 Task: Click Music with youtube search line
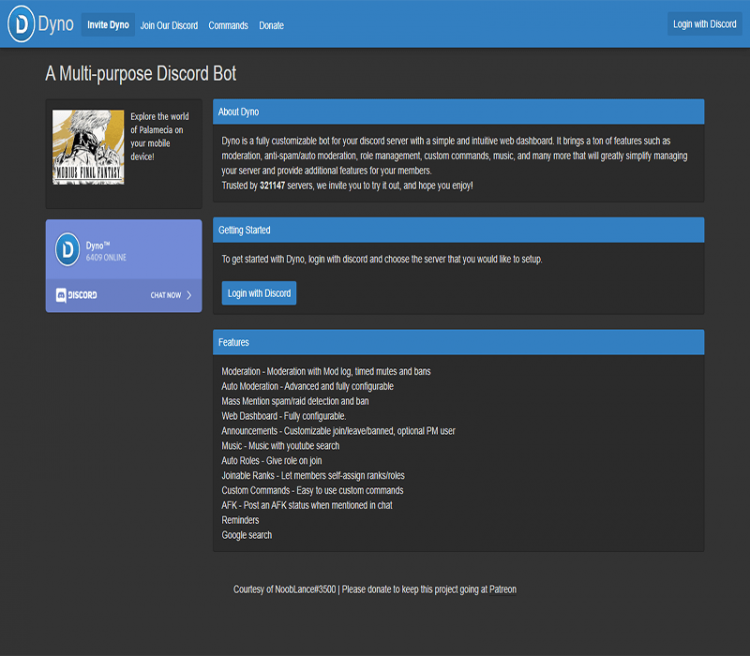pyautogui.click(x=280, y=445)
